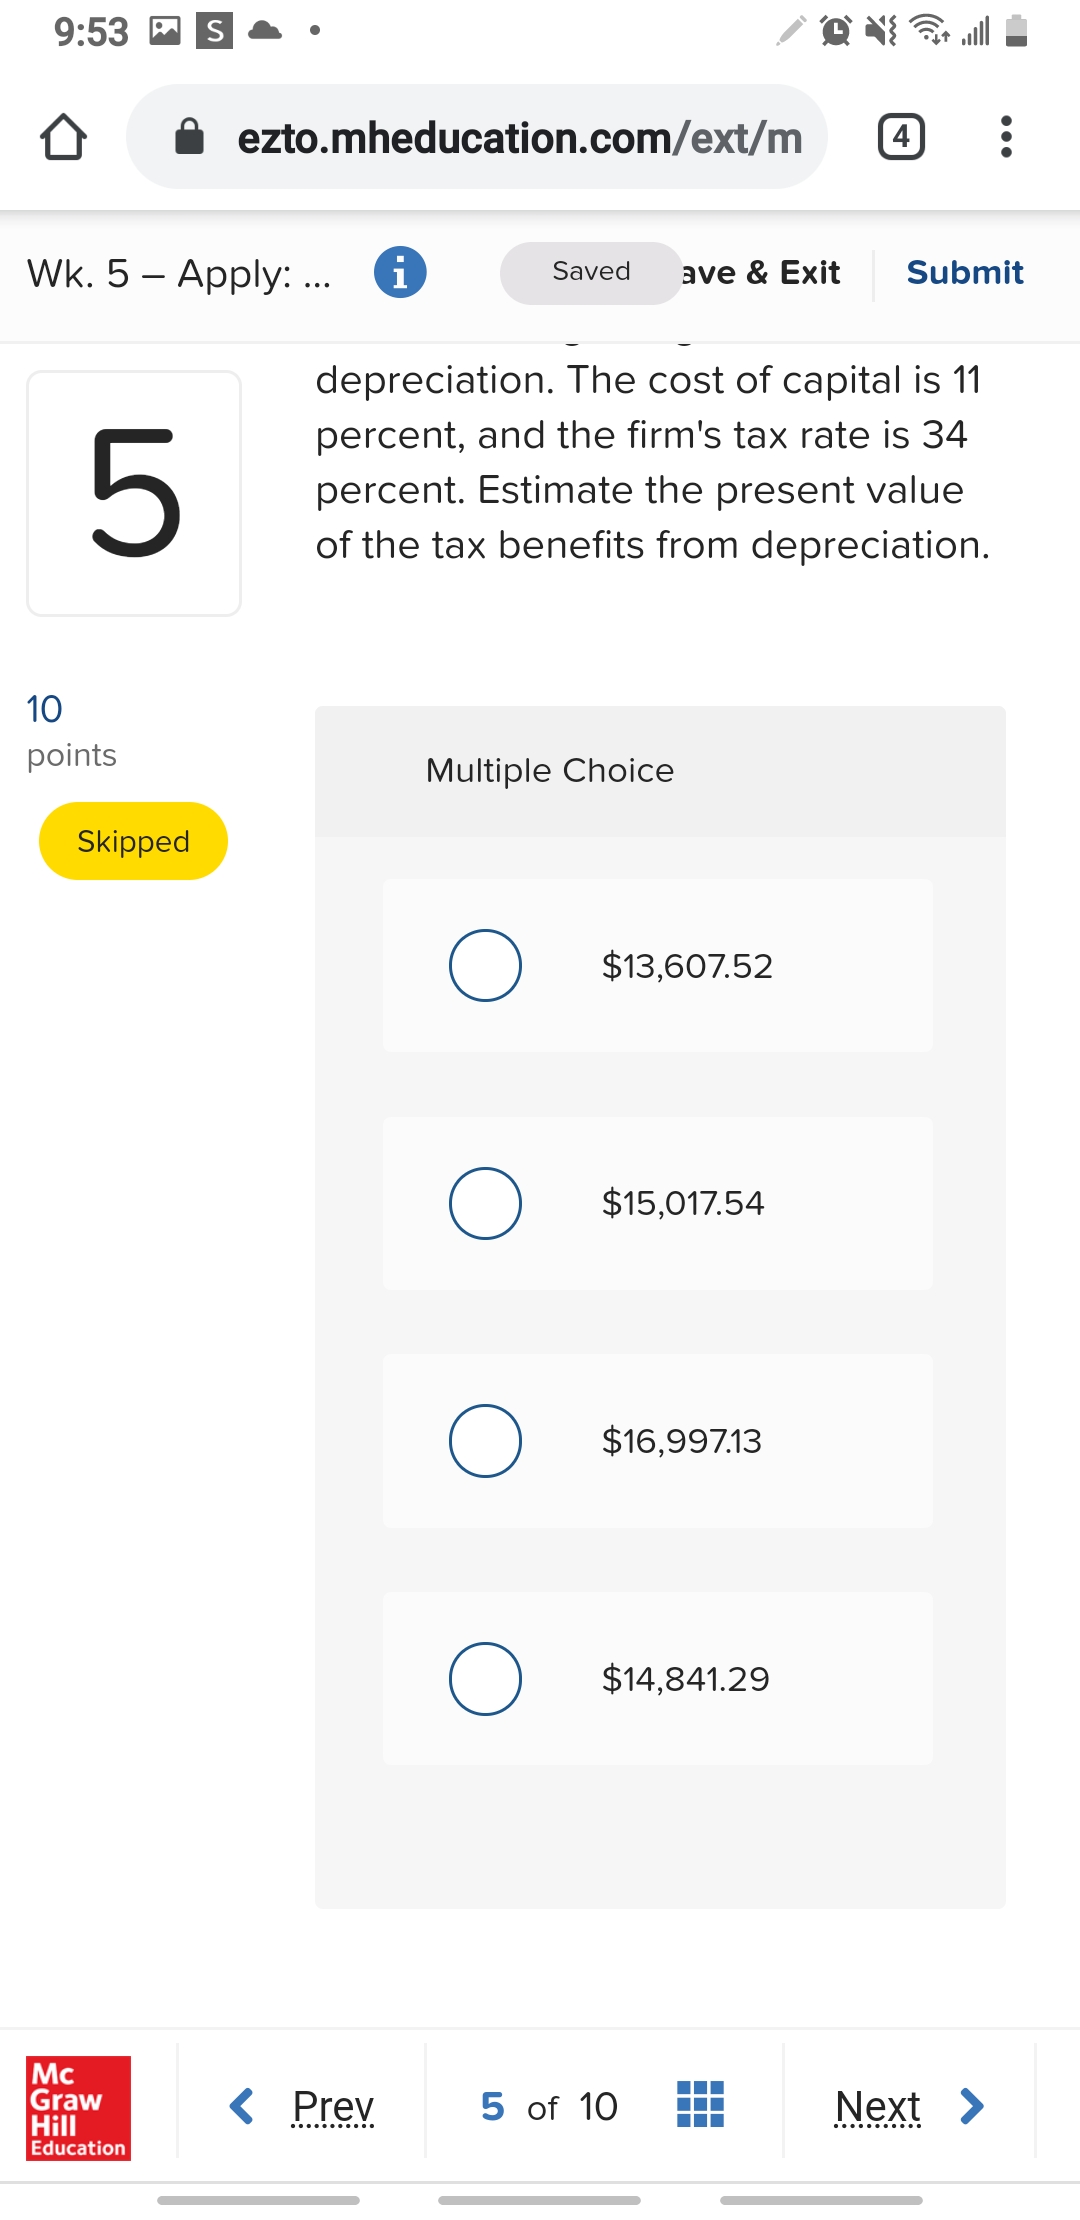Mark $14,841.29 as the answer
1080x2220 pixels.
pos(485,1679)
